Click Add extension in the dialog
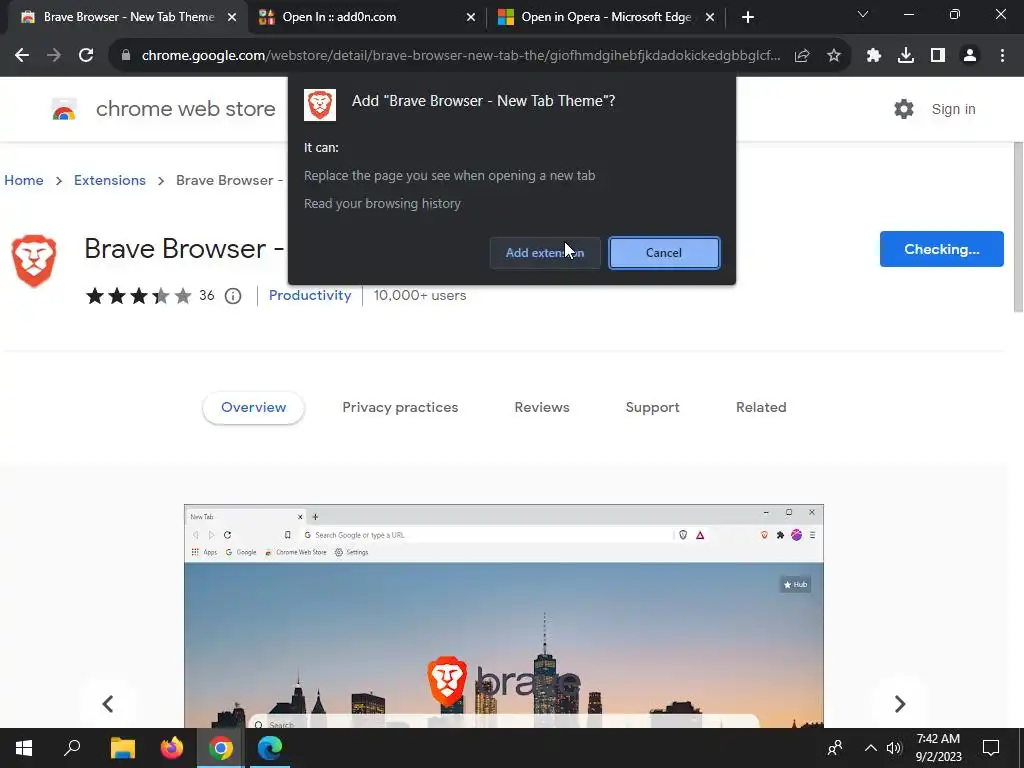Screen dimensions: 1024x768 pos(545,253)
